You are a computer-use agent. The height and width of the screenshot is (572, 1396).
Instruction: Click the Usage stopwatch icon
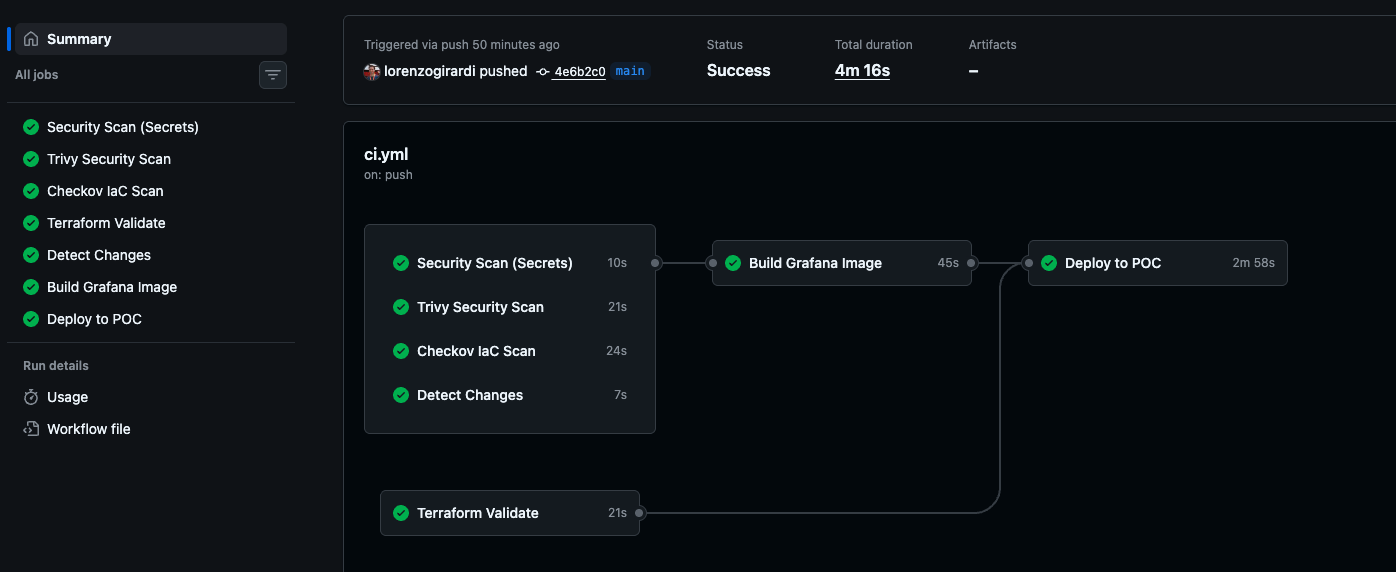point(31,397)
